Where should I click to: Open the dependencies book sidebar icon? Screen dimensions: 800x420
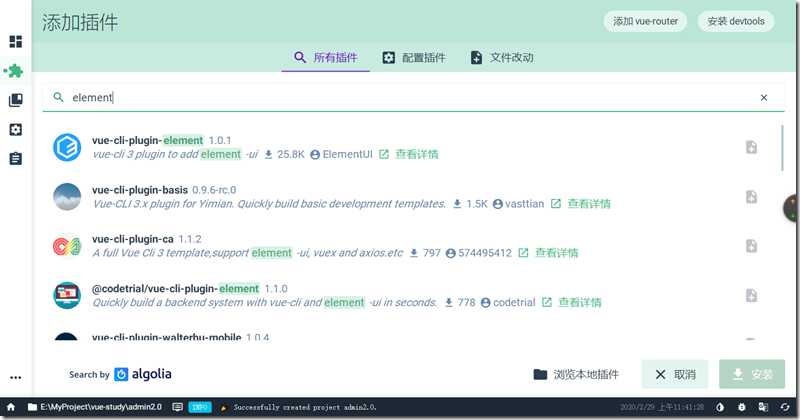pos(16,100)
